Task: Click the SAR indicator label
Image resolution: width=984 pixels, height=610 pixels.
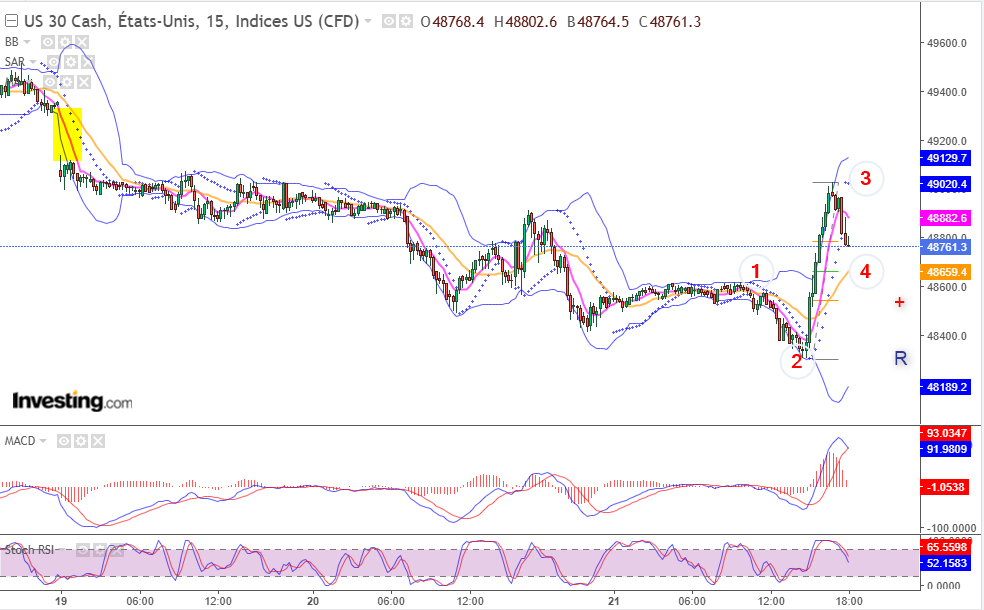Action: tap(15, 62)
